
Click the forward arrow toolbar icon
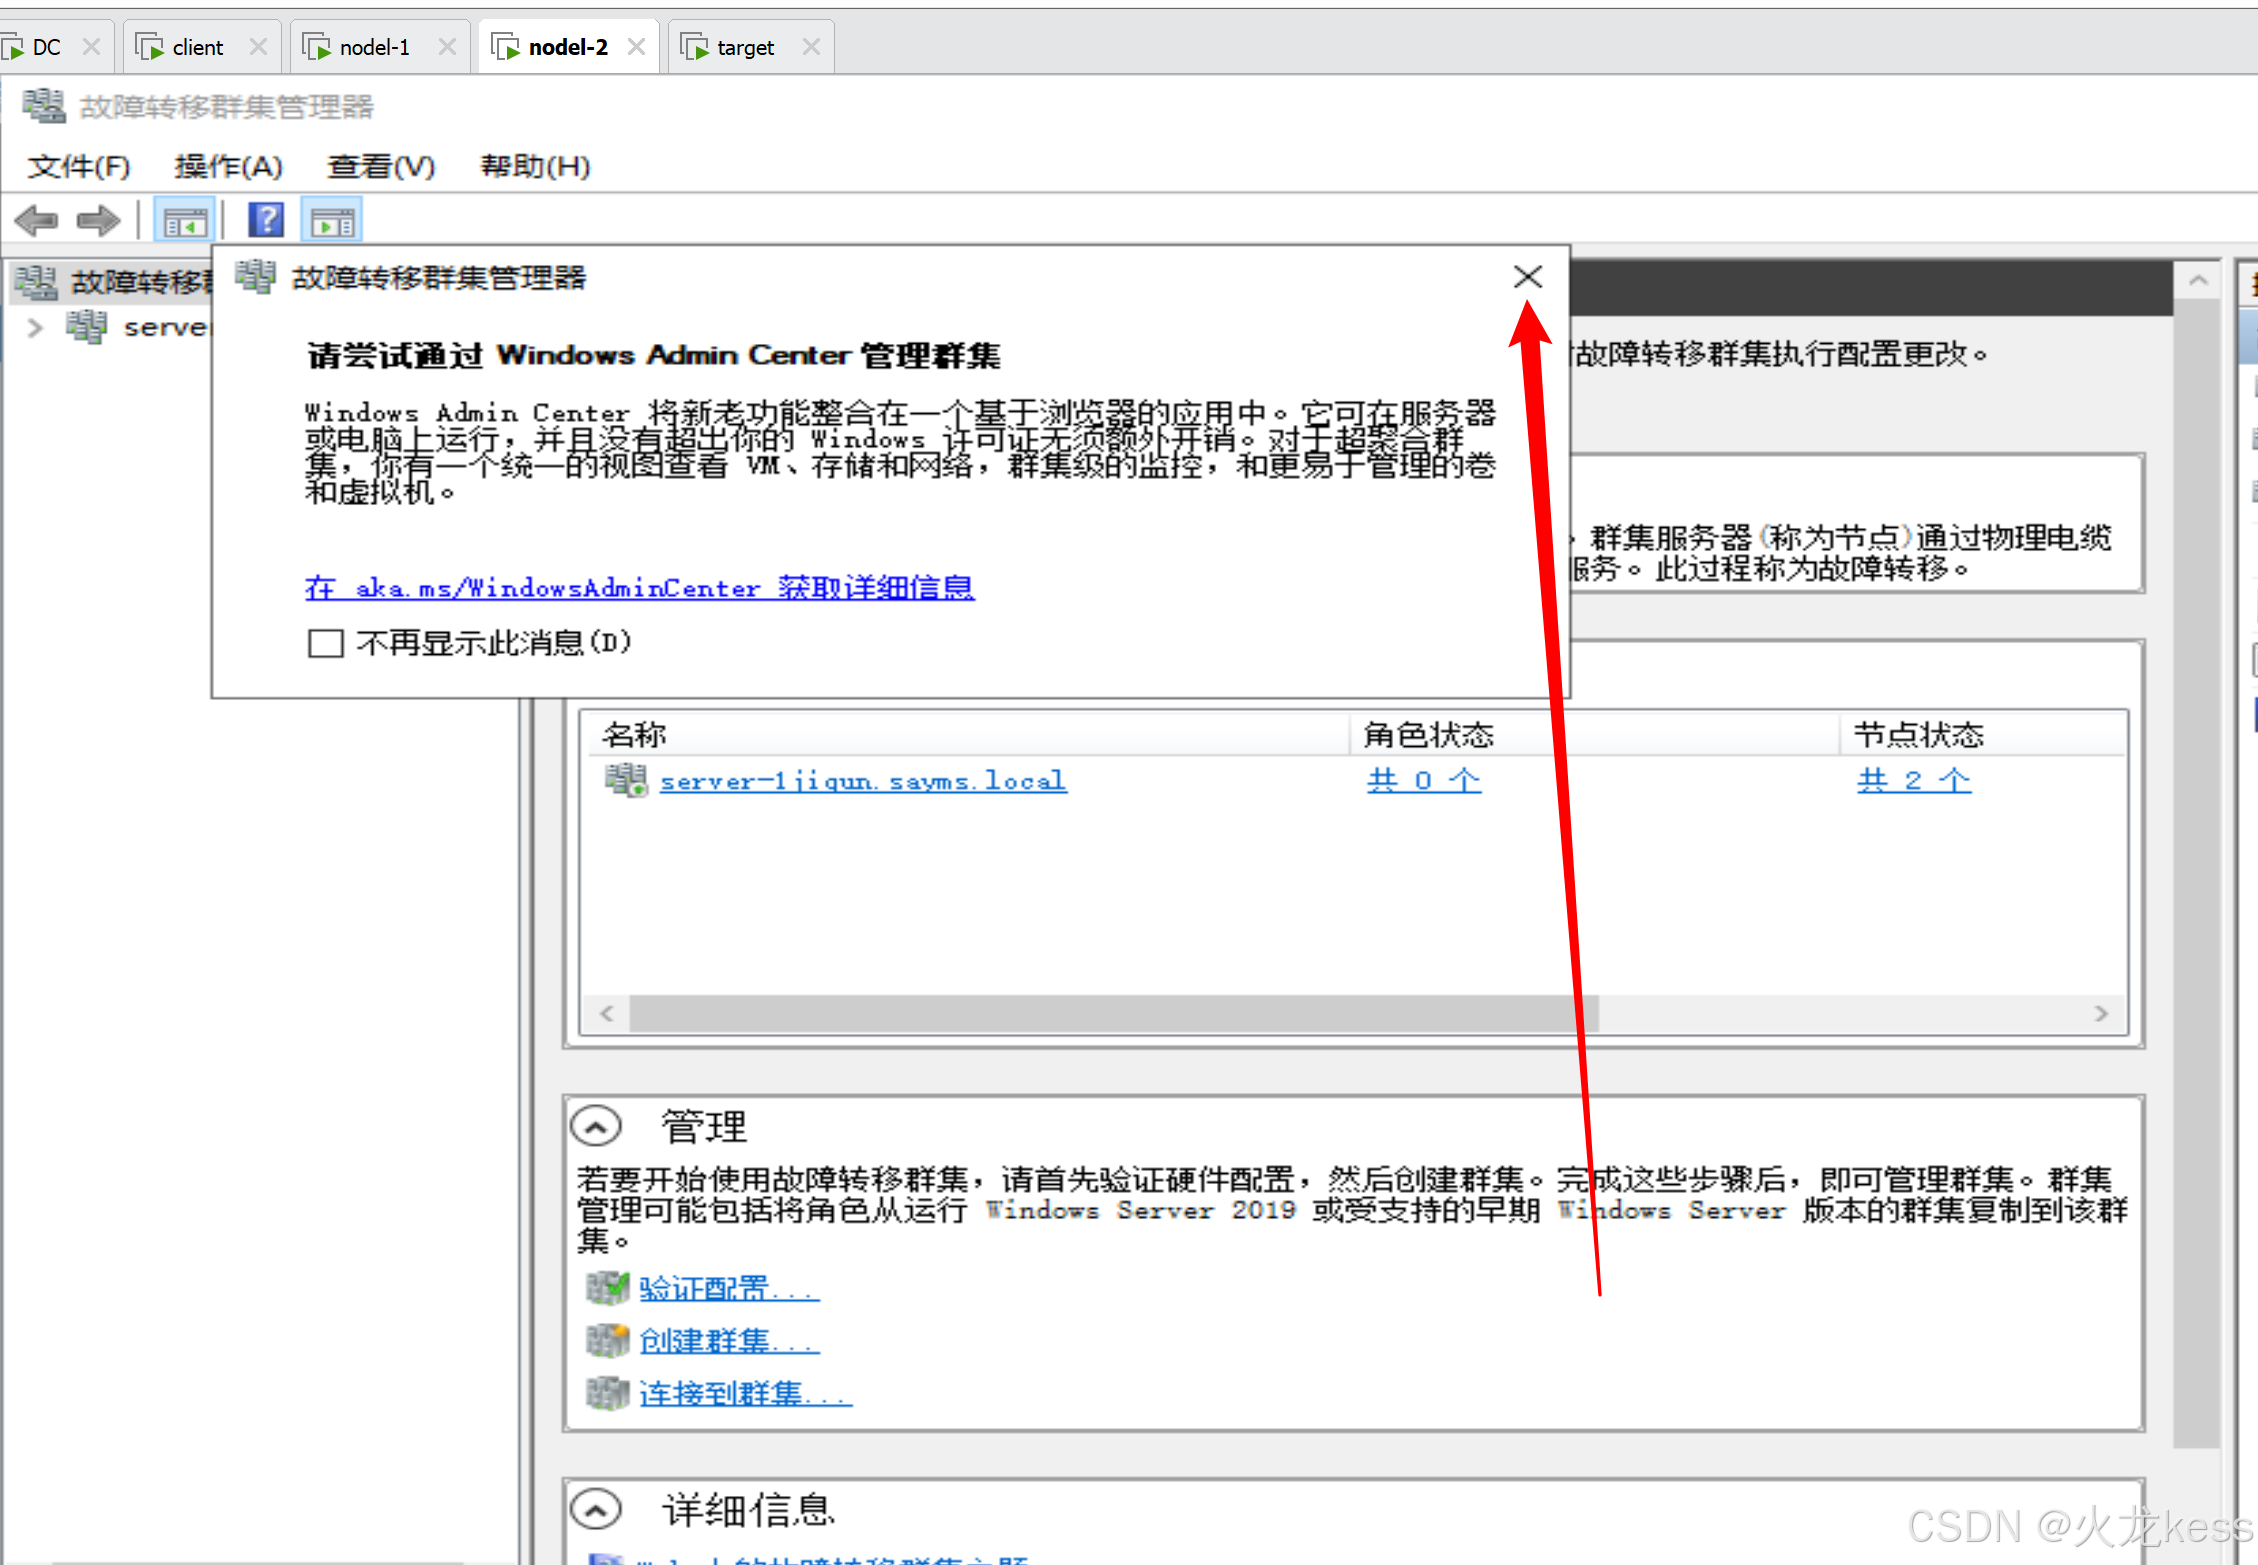pos(98,220)
